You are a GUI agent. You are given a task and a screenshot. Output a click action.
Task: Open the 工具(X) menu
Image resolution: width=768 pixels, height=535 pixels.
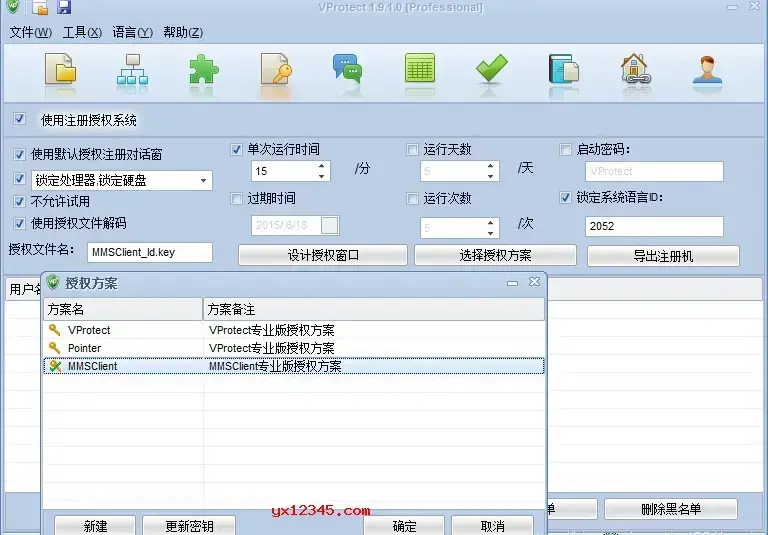click(82, 32)
